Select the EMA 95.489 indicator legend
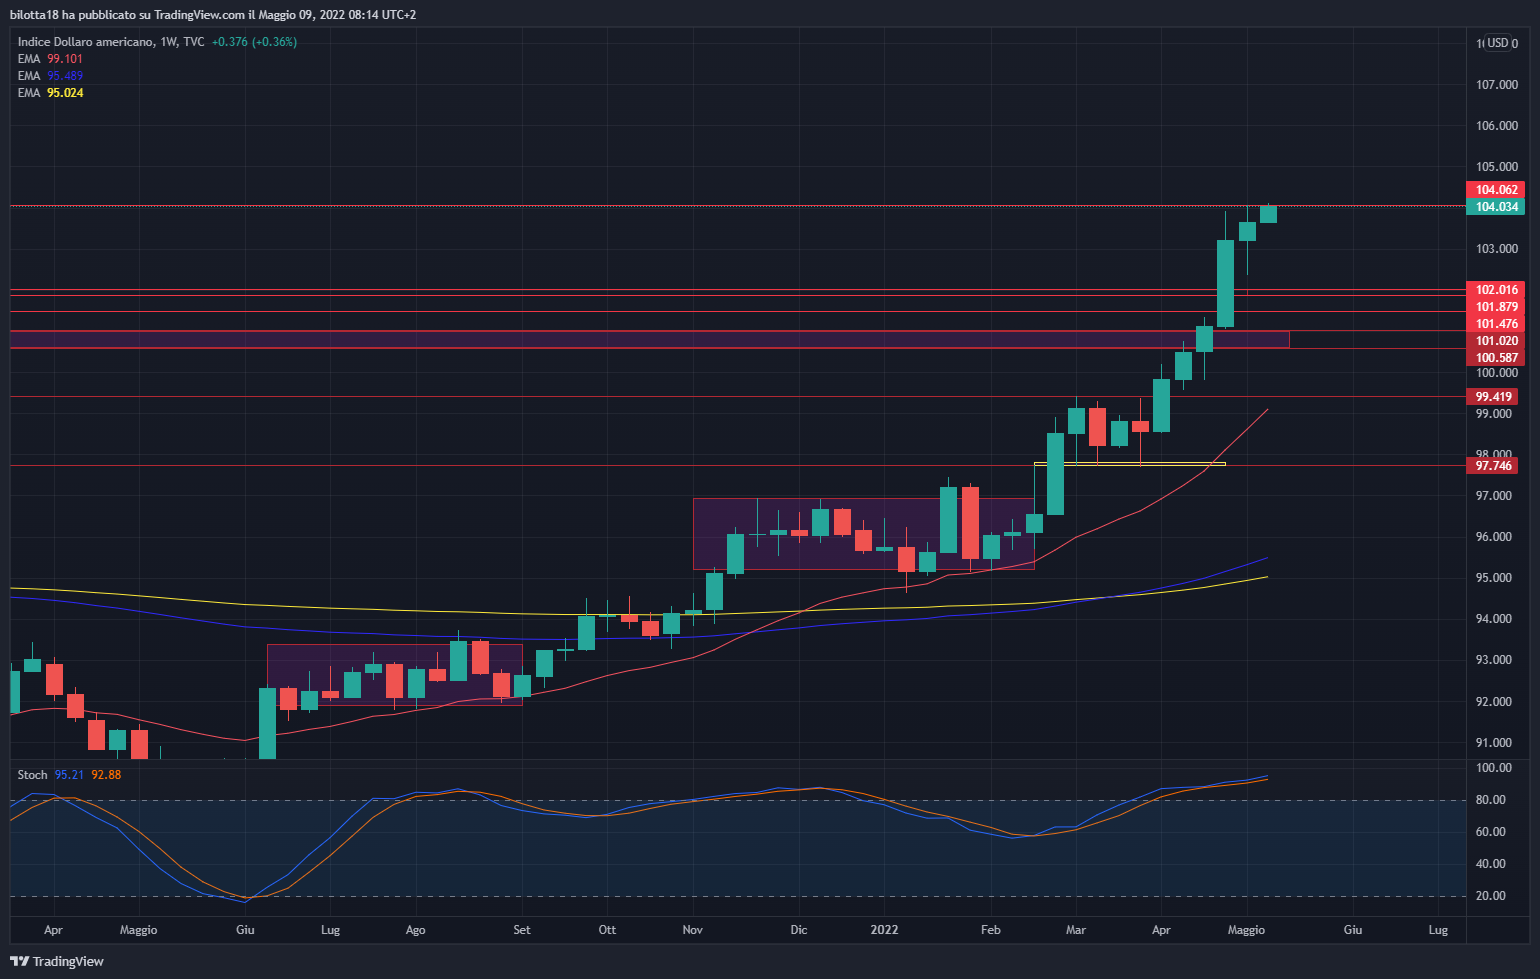The image size is (1540, 979). (x=50, y=76)
